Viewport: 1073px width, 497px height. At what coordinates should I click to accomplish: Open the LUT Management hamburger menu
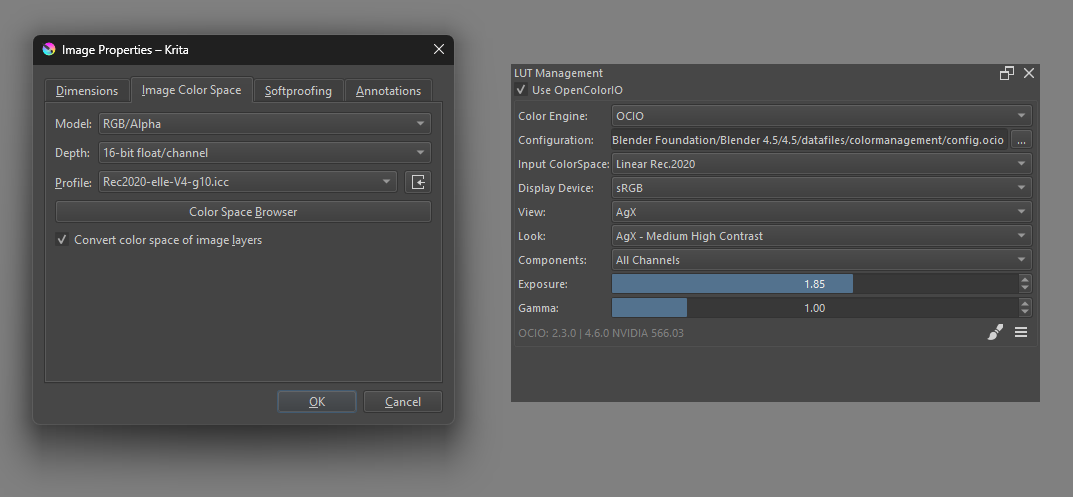tap(1021, 333)
